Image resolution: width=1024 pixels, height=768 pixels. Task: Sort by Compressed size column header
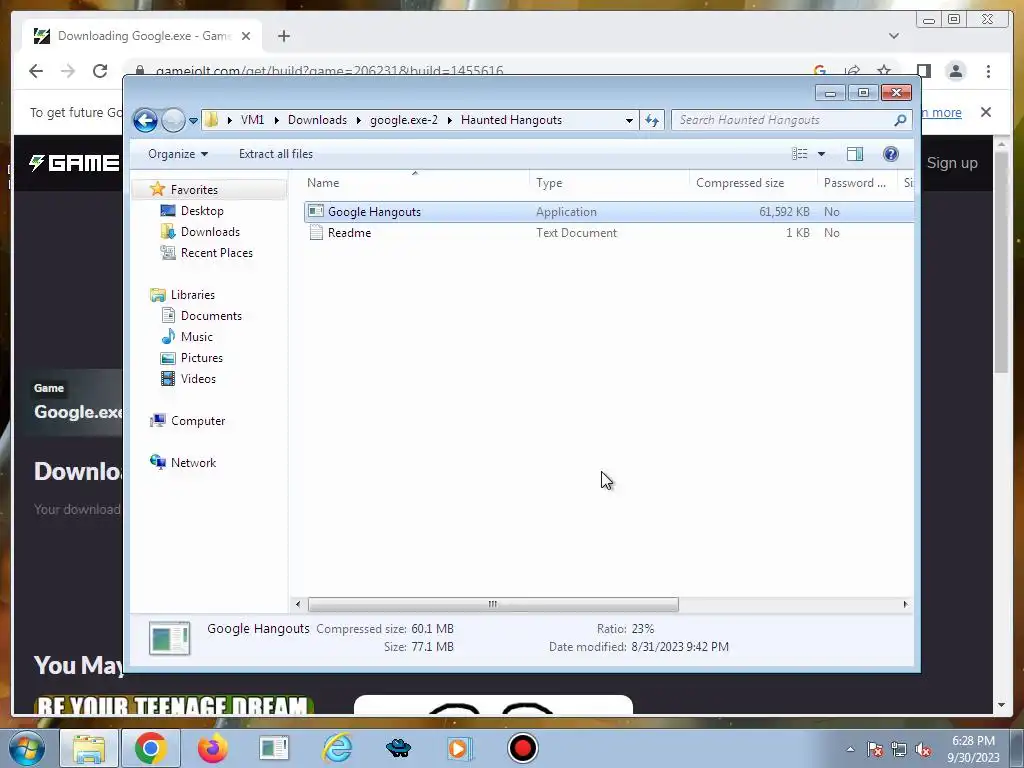tap(753, 183)
